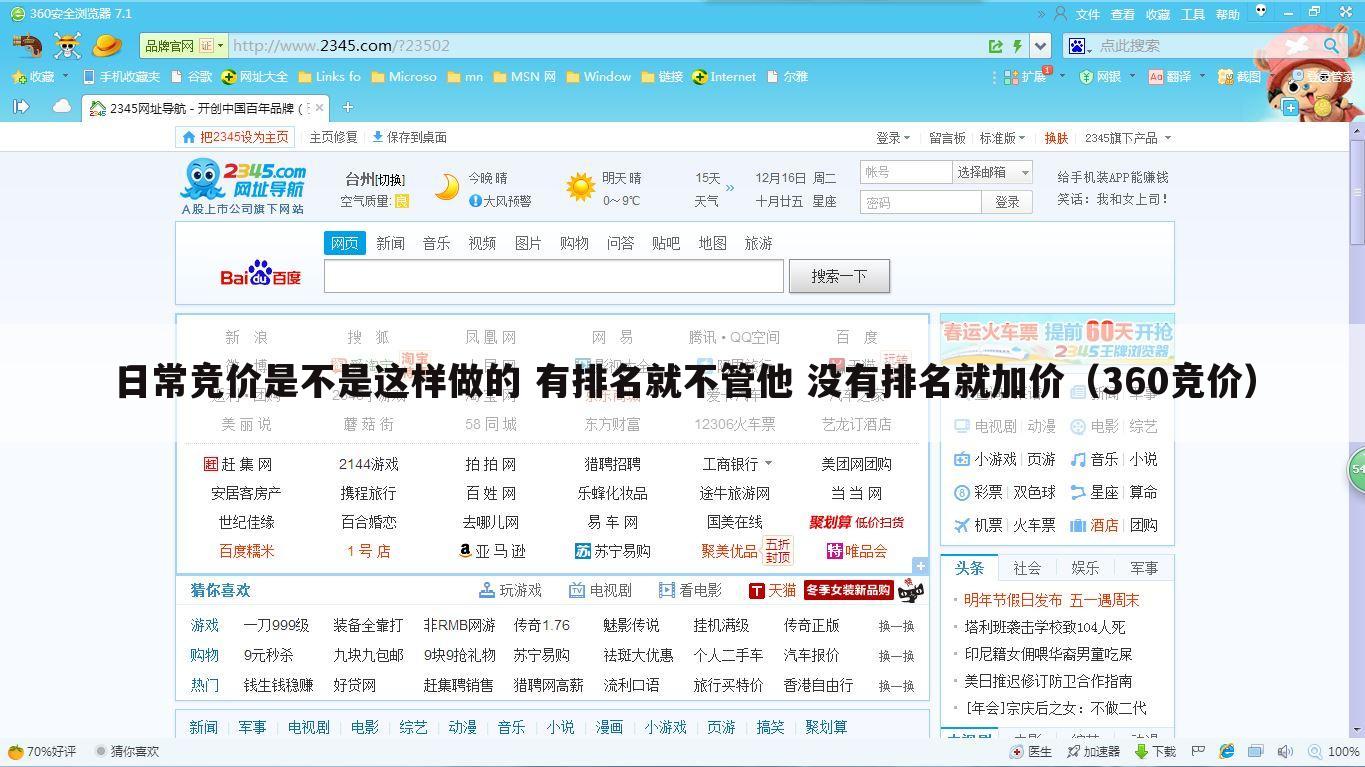The width and height of the screenshot is (1365, 767).
Task: Select the 视频 search tab
Action: tap(482, 243)
